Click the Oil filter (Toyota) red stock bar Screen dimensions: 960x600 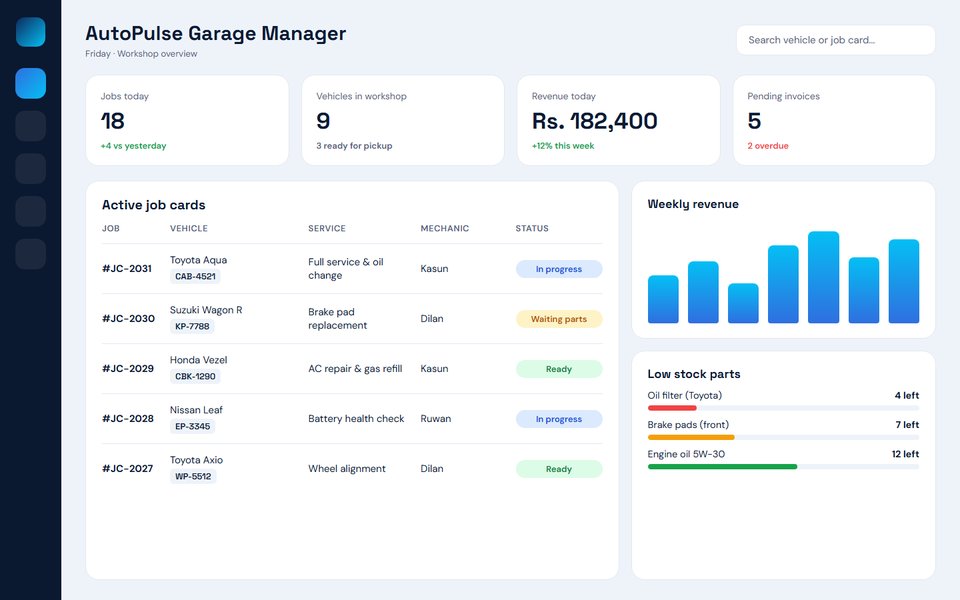(x=672, y=408)
